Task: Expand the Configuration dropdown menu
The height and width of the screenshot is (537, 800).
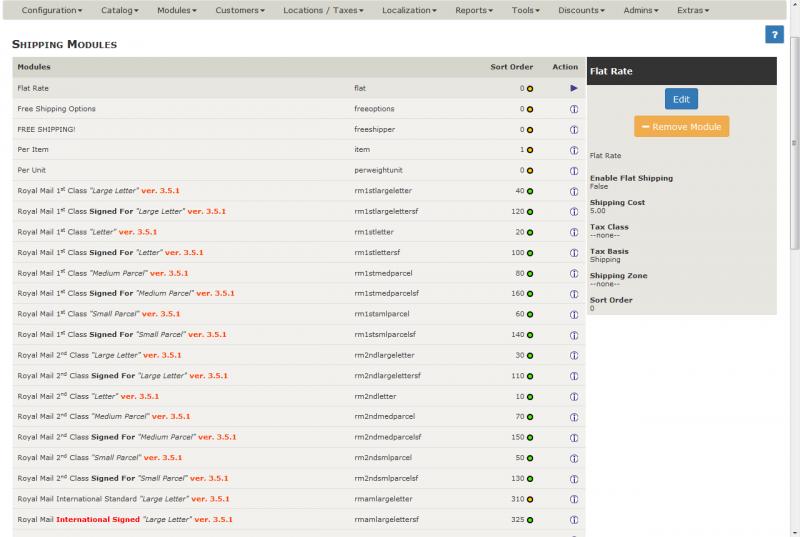Action: point(52,10)
